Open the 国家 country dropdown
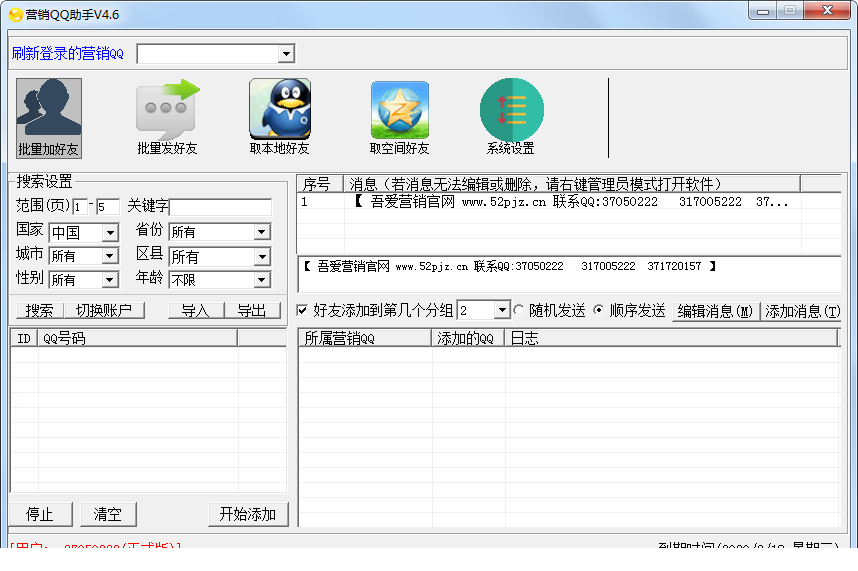This screenshot has height=571, width=858. [110, 232]
